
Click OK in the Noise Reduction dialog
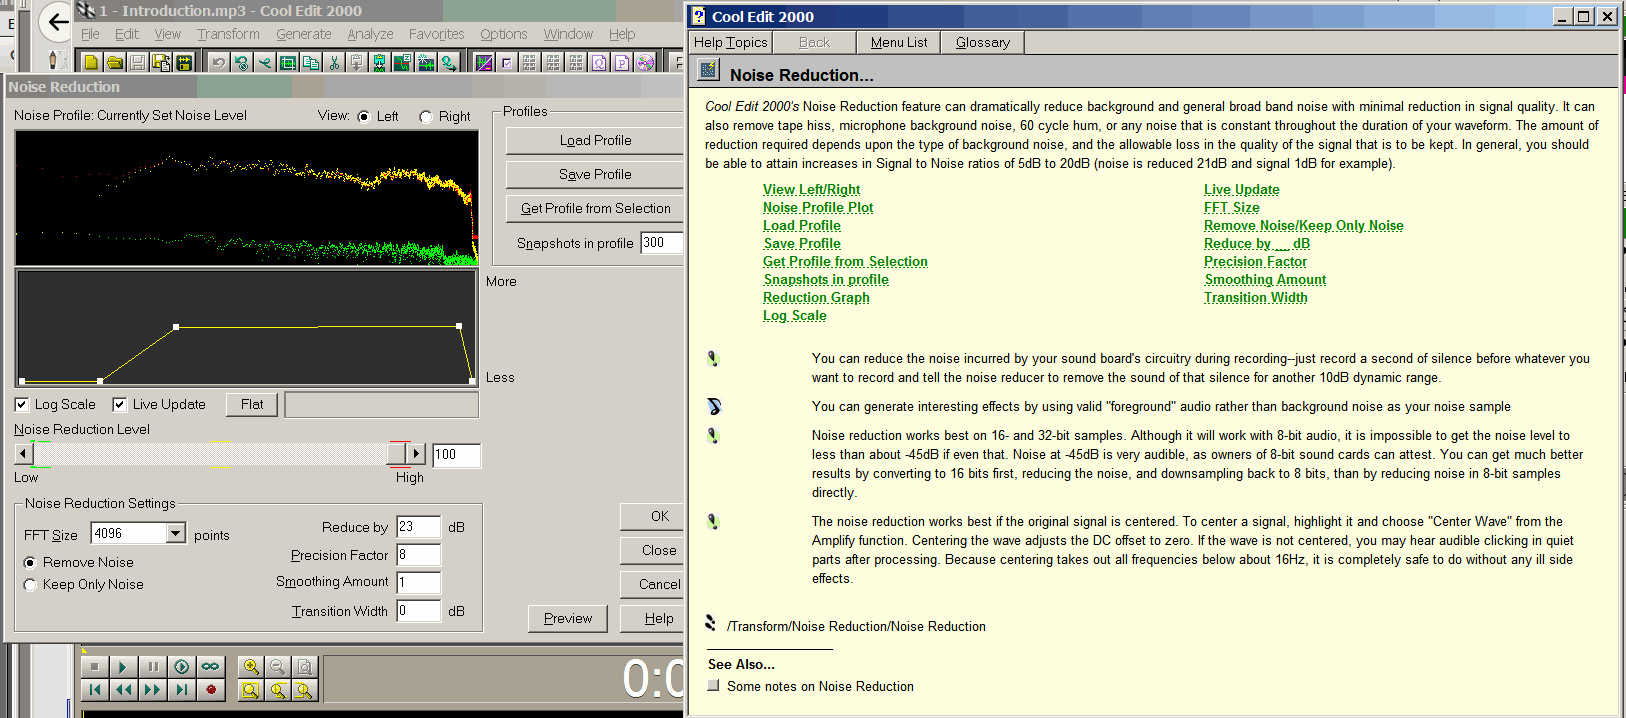click(652, 516)
